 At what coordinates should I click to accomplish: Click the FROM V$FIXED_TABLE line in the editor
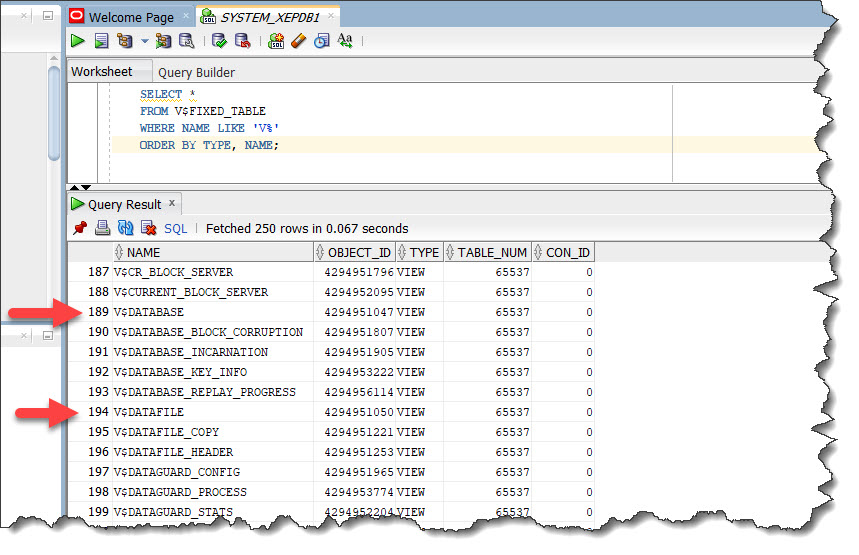(x=203, y=111)
